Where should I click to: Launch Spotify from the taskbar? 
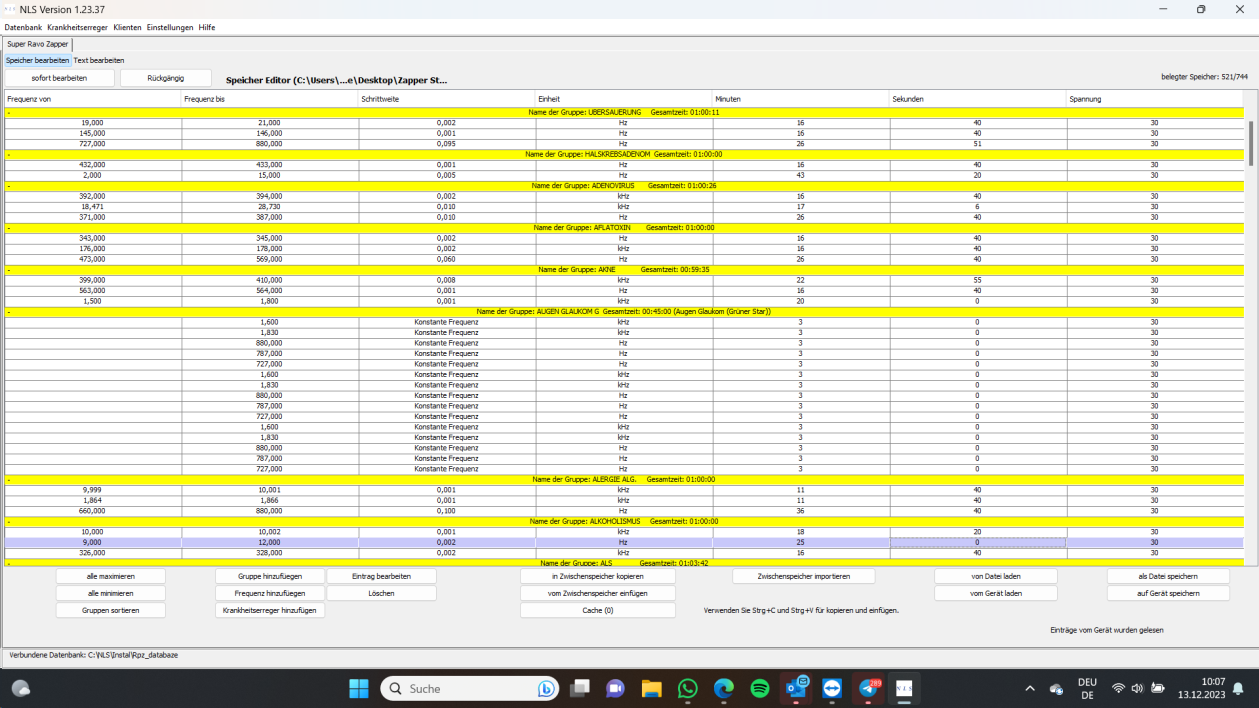759,688
